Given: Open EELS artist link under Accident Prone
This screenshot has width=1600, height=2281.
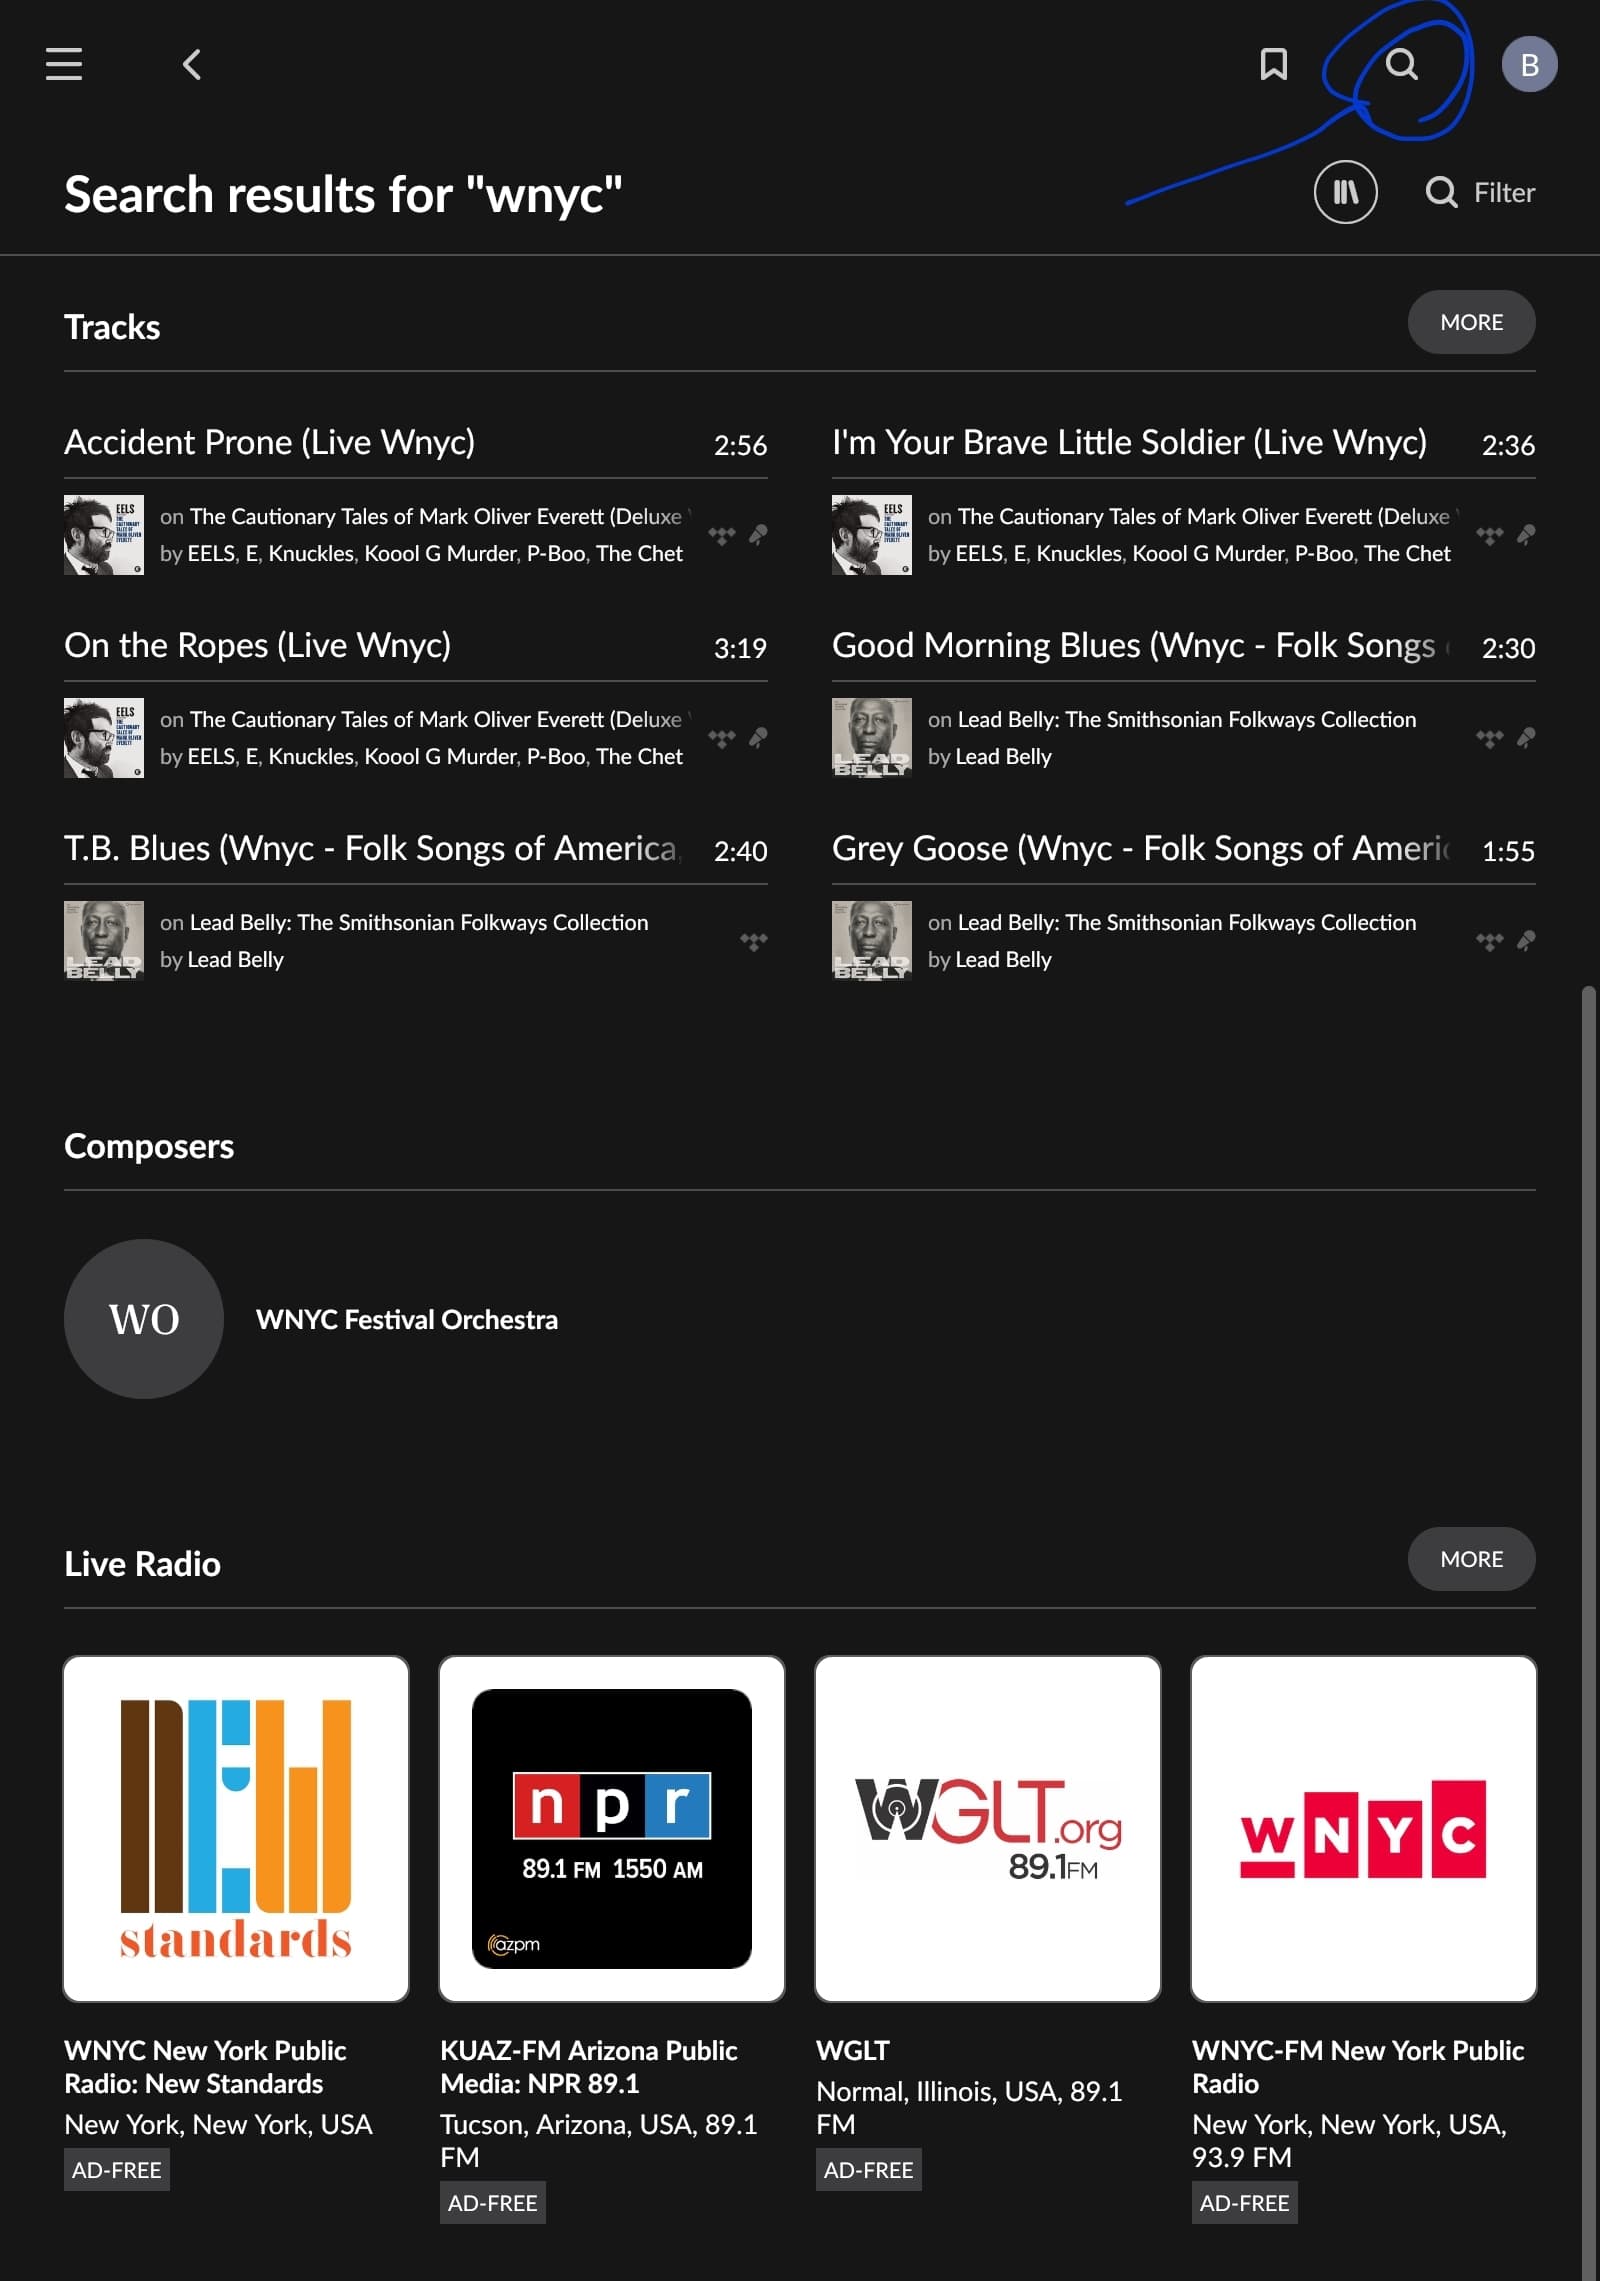Looking at the screenshot, I should (211, 553).
